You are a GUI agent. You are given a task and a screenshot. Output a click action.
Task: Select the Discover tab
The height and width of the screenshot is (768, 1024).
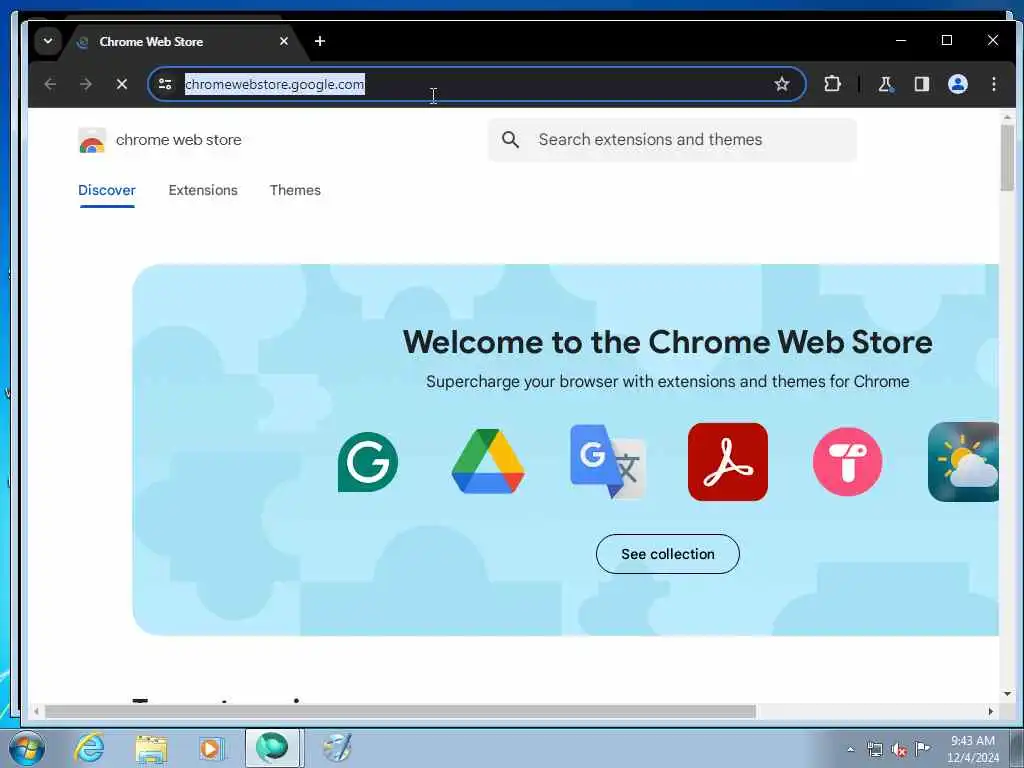(x=107, y=190)
